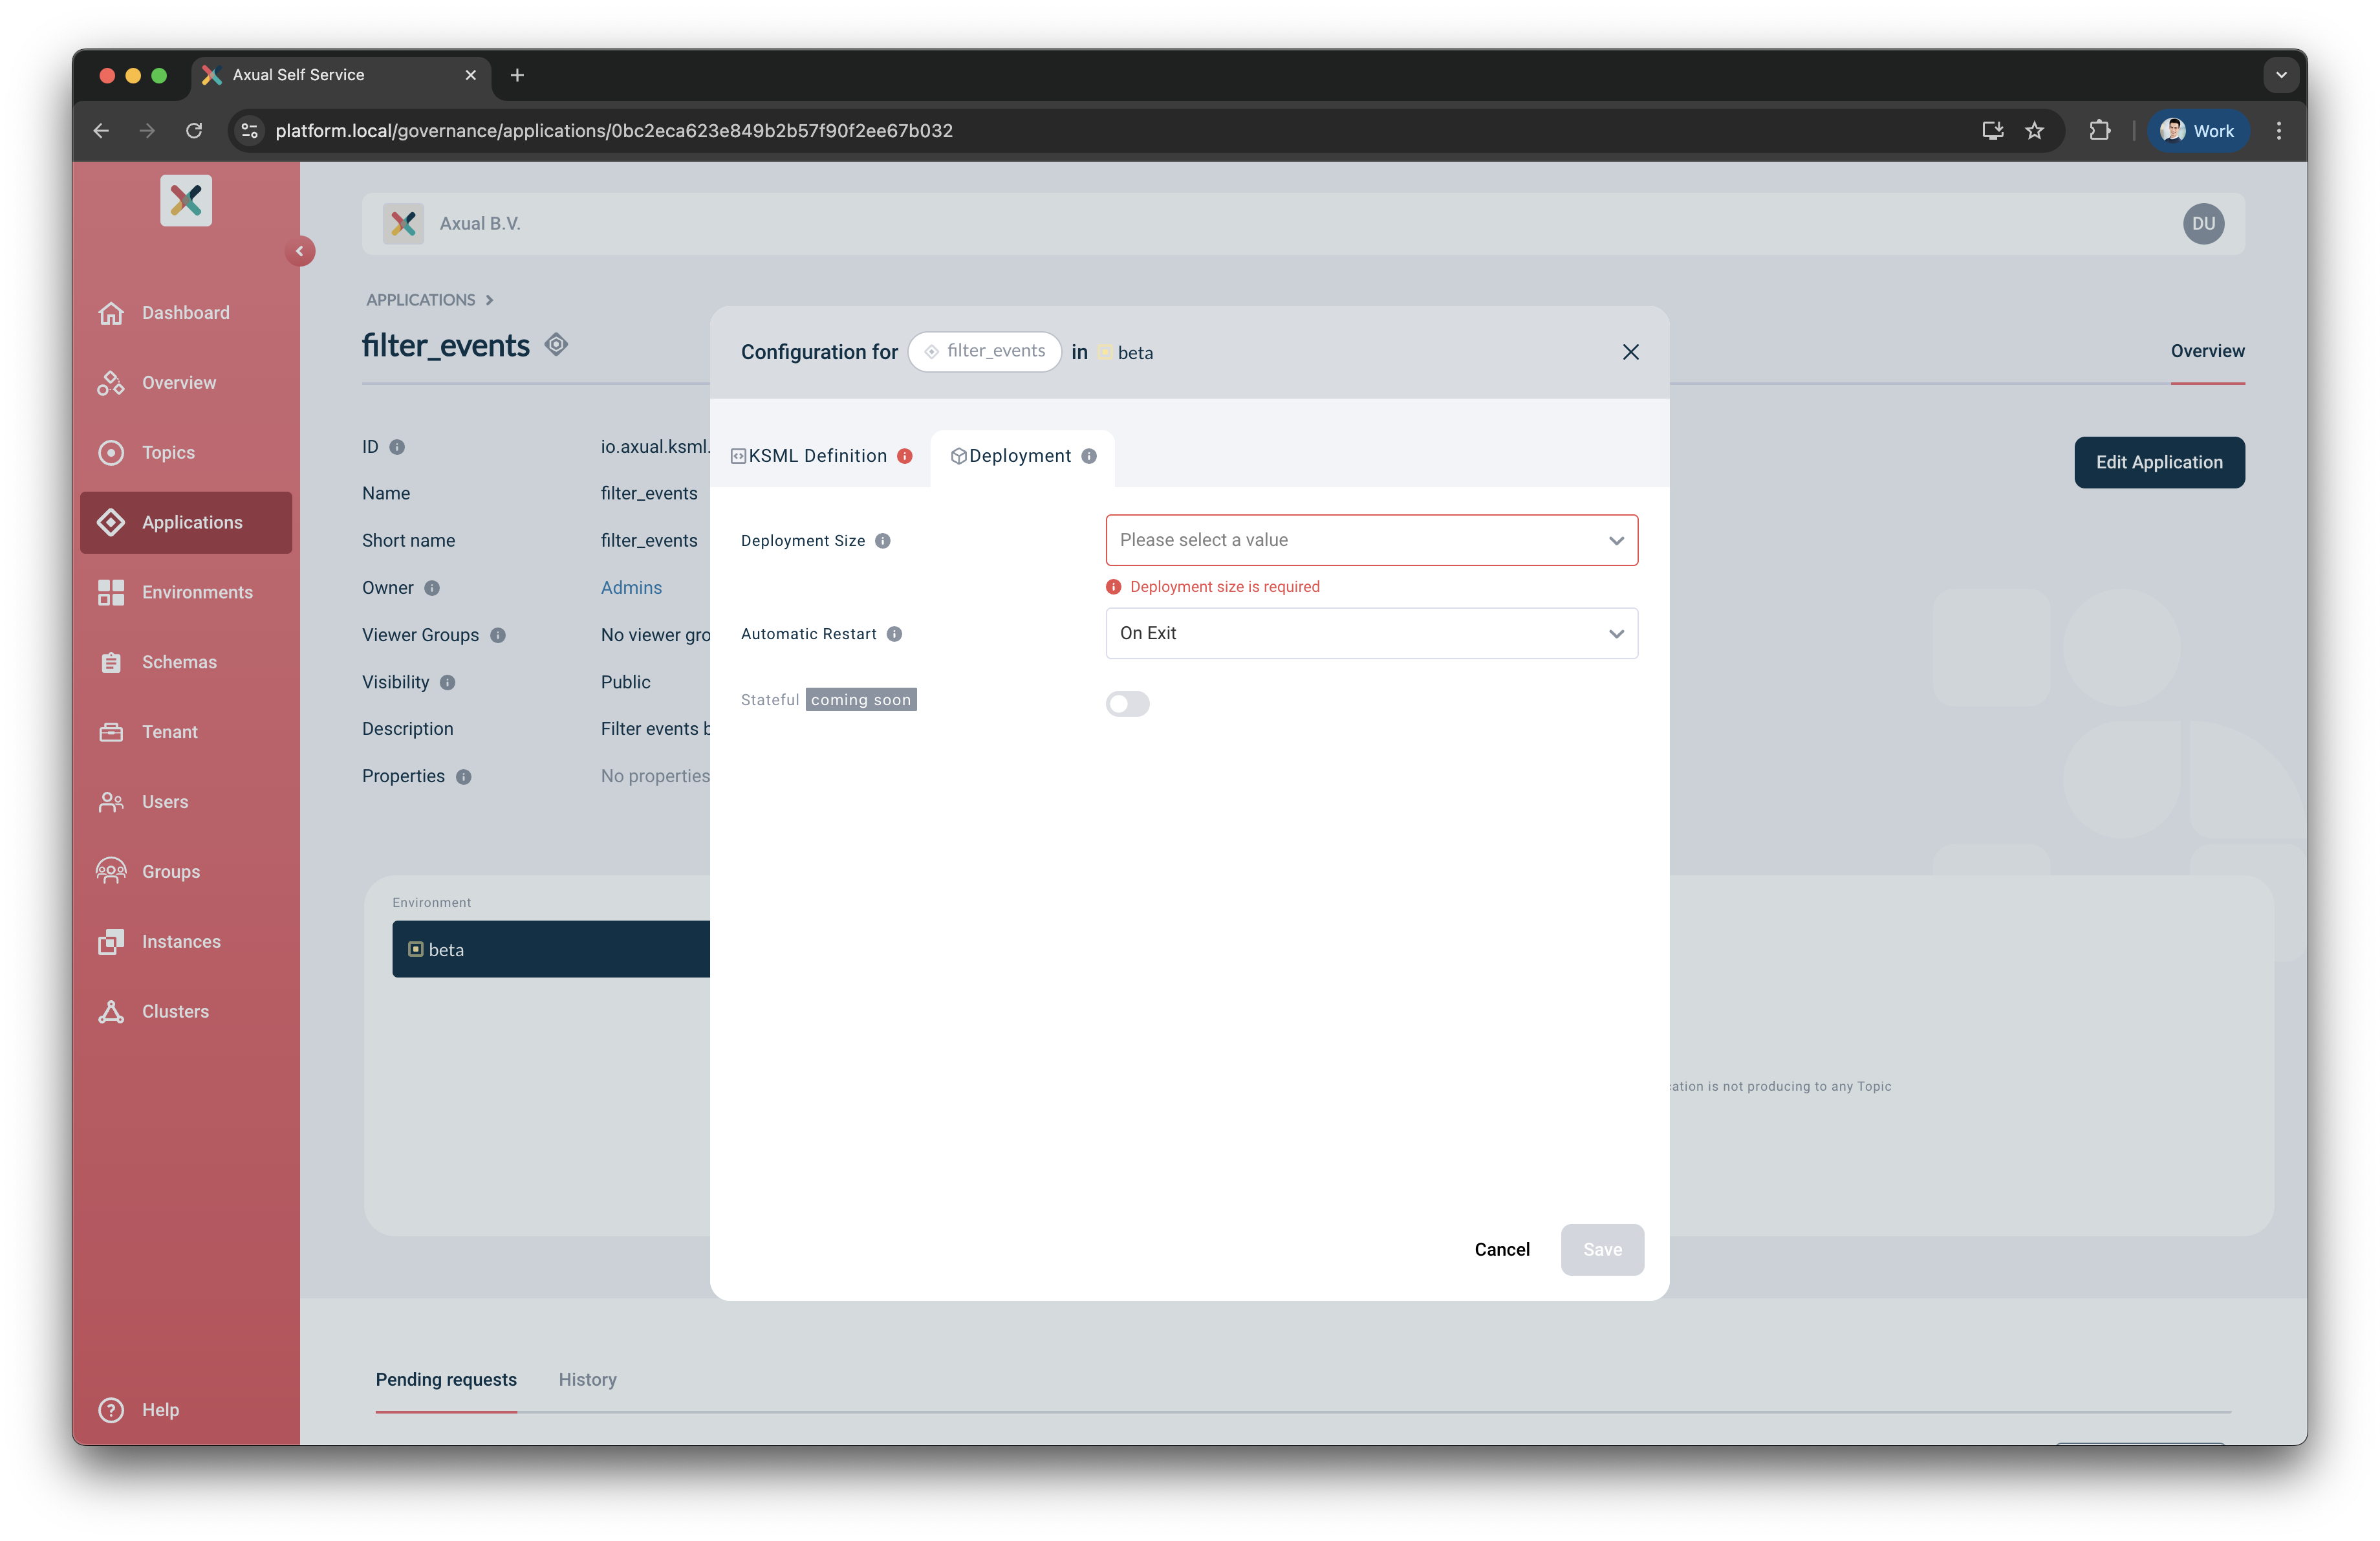Bookmark page with star icon

click(2034, 131)
